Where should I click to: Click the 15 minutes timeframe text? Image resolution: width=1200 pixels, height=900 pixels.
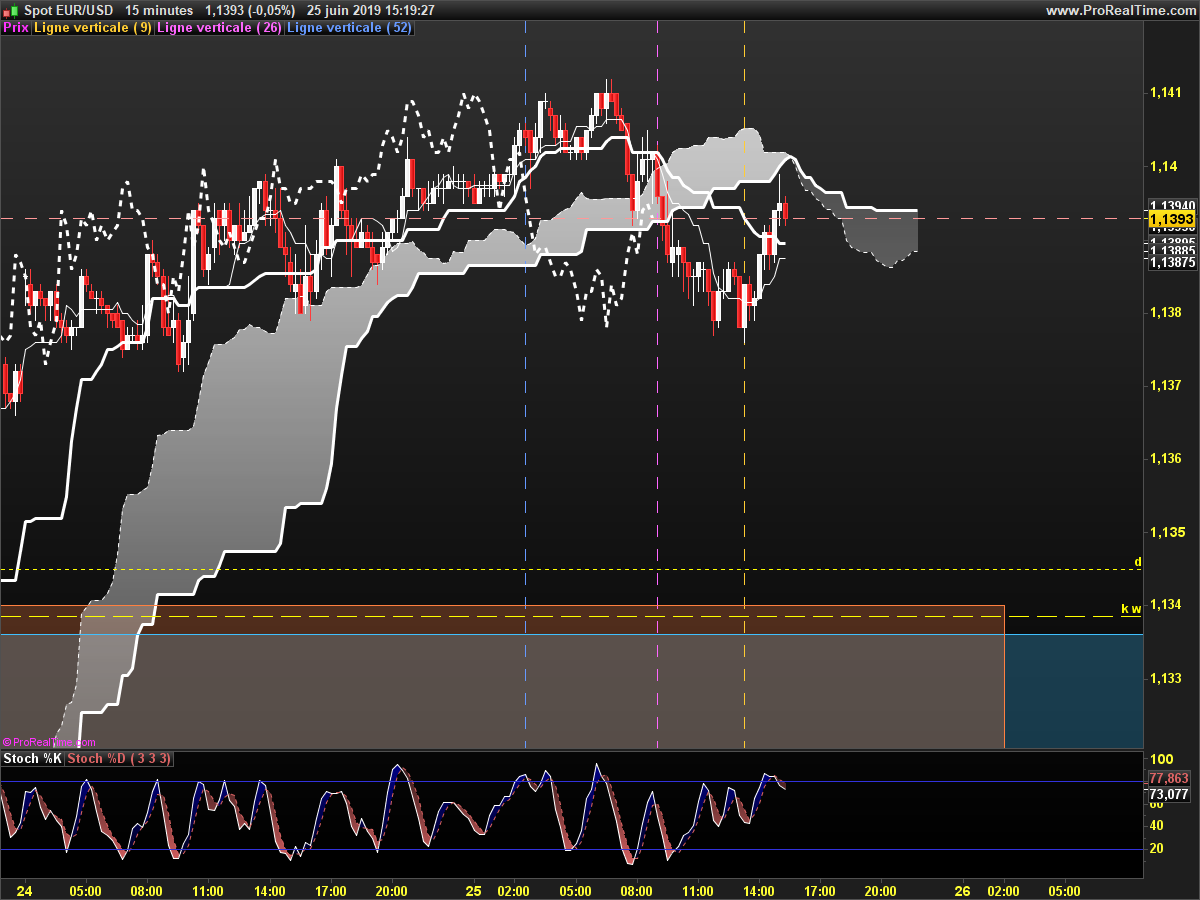tap(159, 10)
